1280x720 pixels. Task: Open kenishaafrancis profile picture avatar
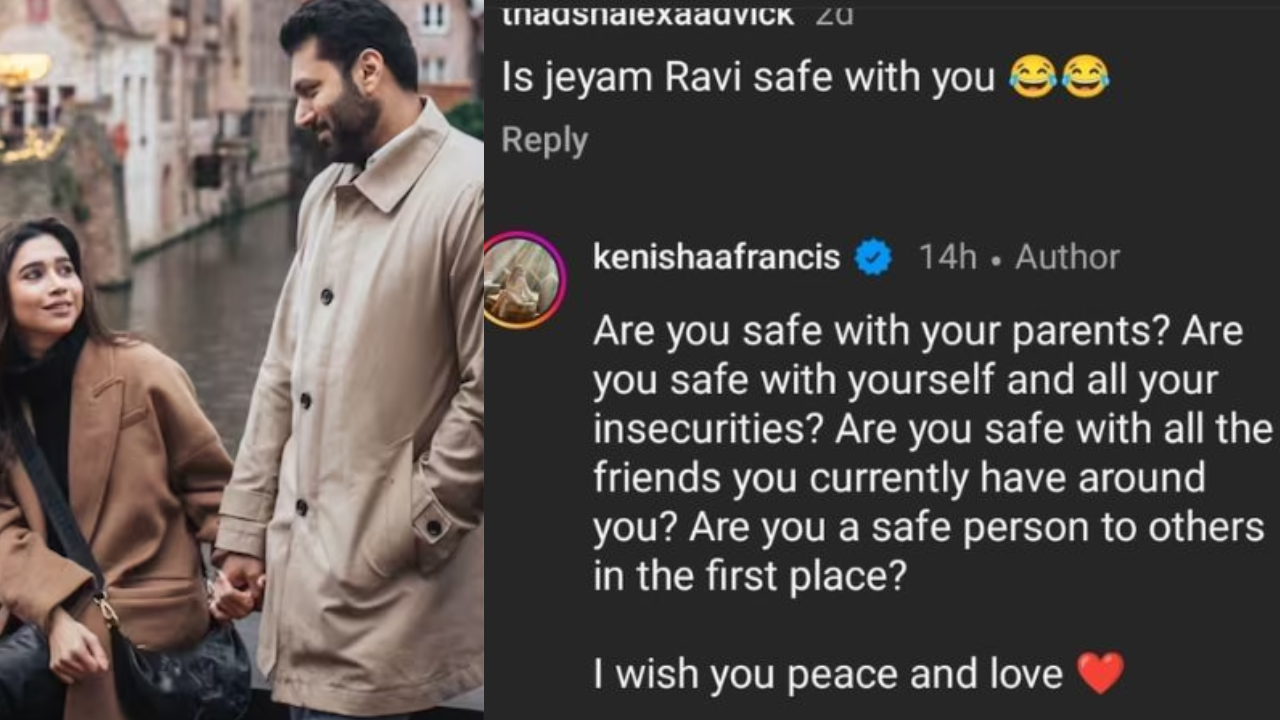coord(525,280)
